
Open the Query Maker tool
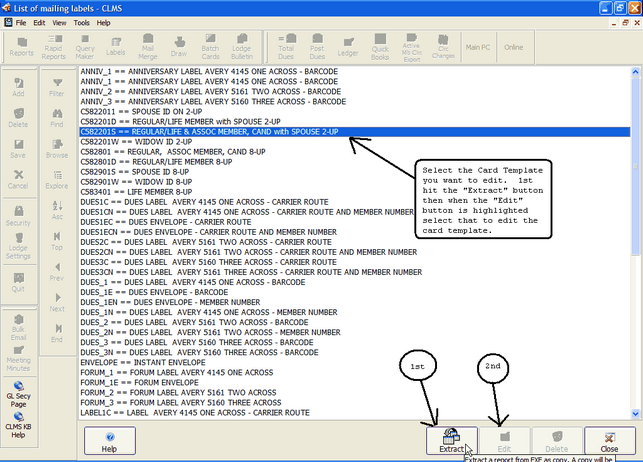tap(86, 46)
